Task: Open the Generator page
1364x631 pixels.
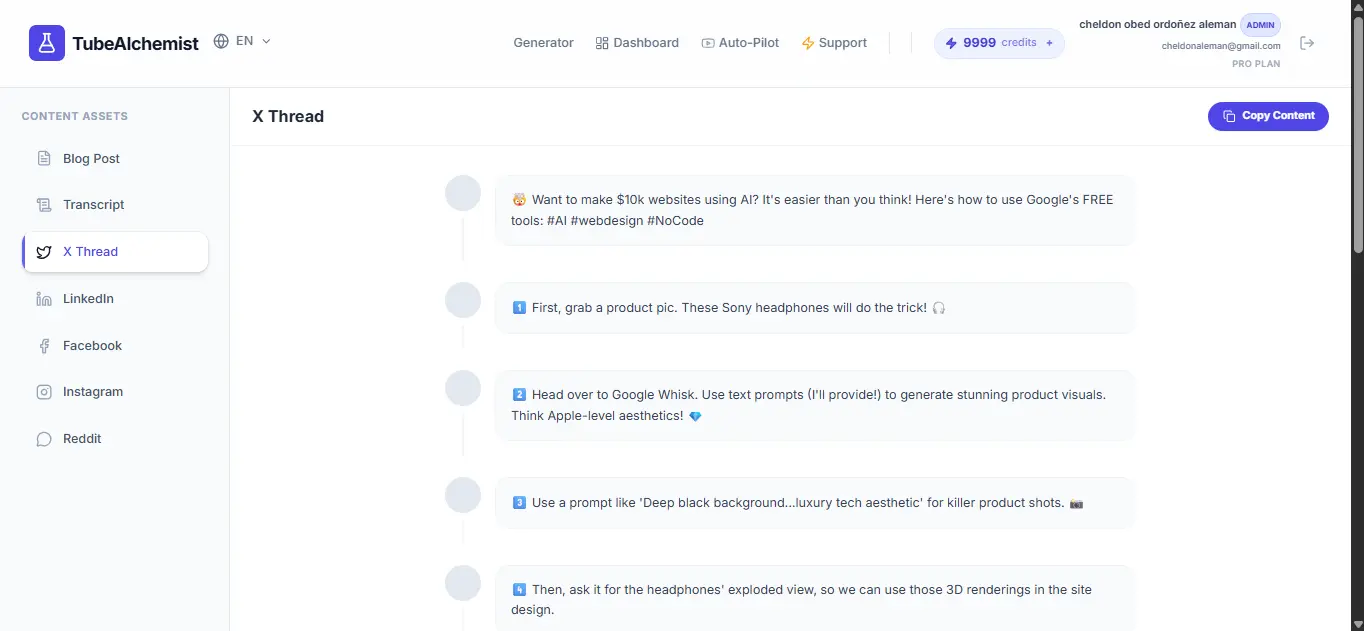Action: click(543, 43)
